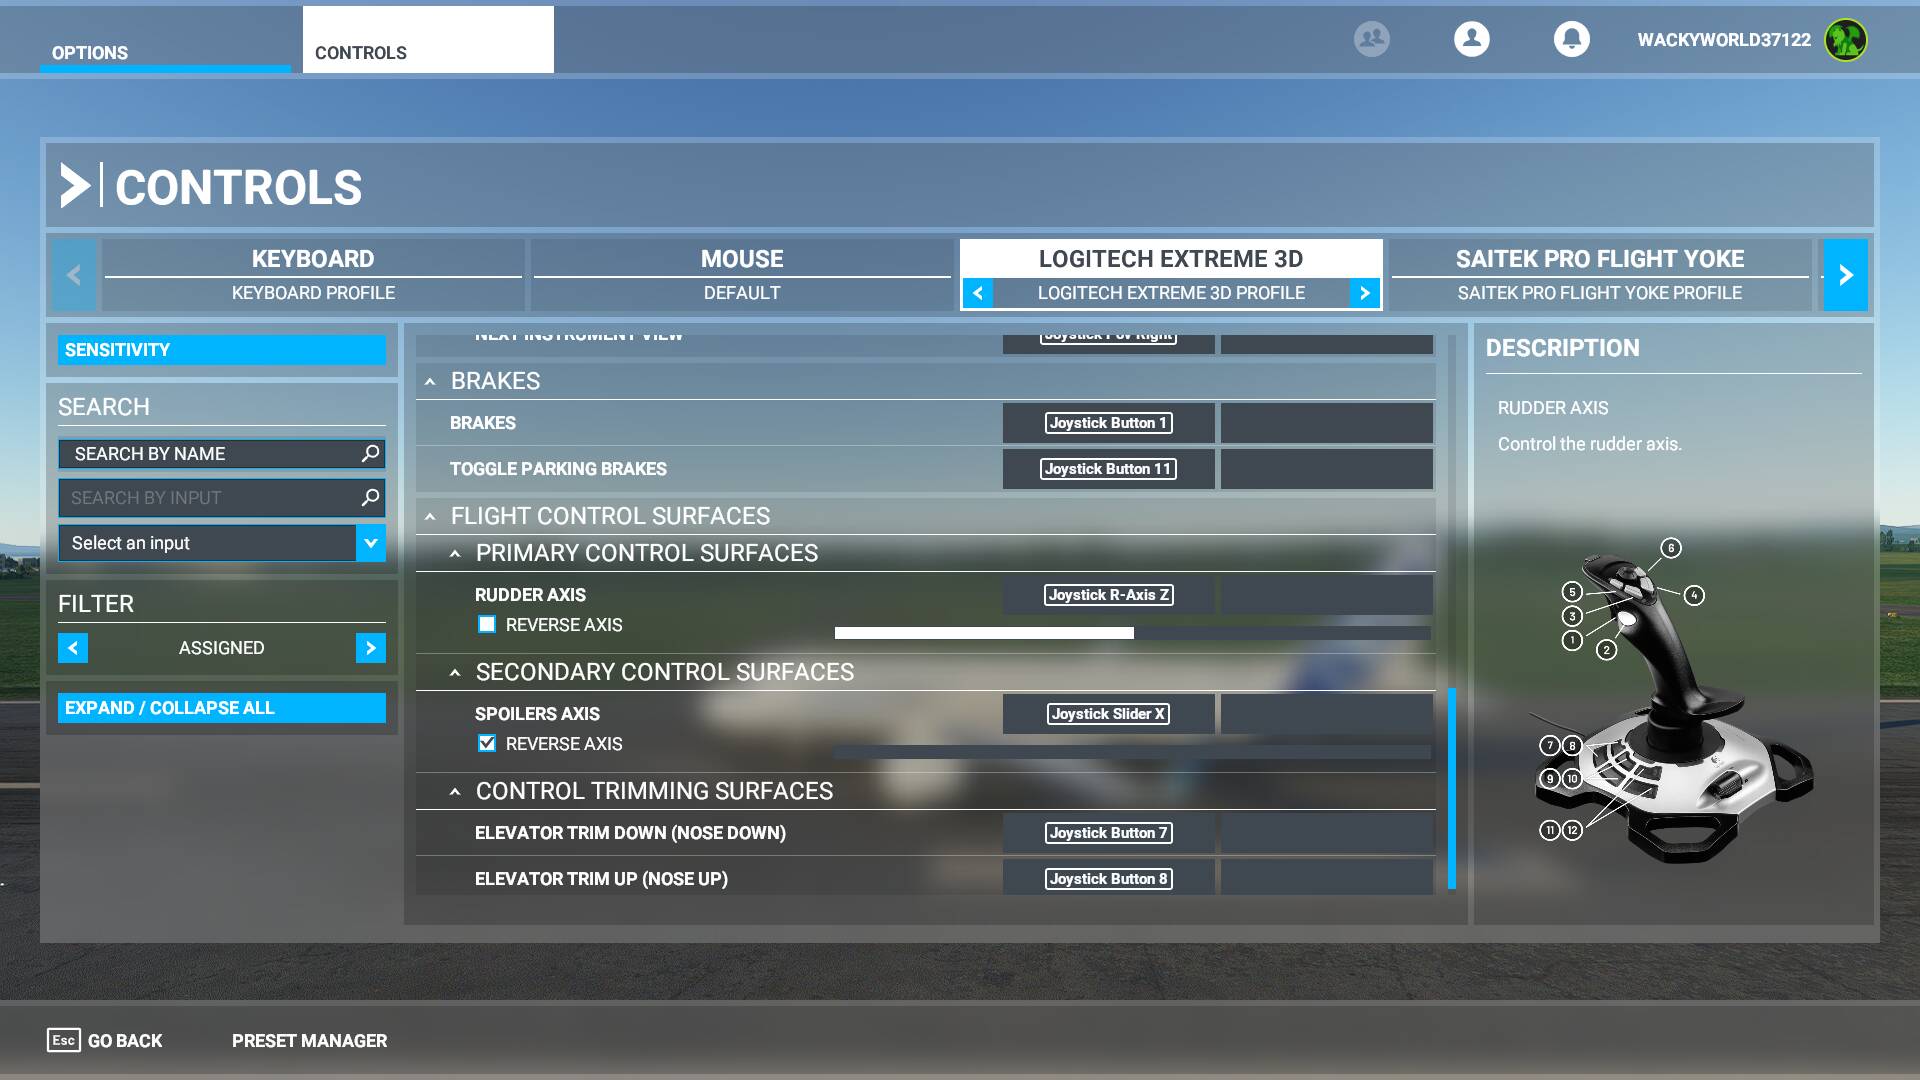Viewport: 1920px width, 1080px height.
Task: Enable Reverse Axis for Rudder Axis
Action: 487,625
